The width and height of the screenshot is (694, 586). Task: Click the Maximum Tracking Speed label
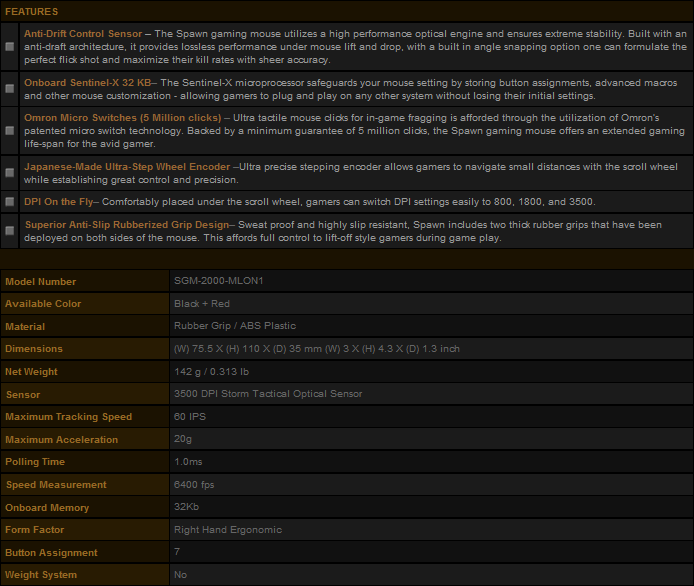[x=68, y=417]
